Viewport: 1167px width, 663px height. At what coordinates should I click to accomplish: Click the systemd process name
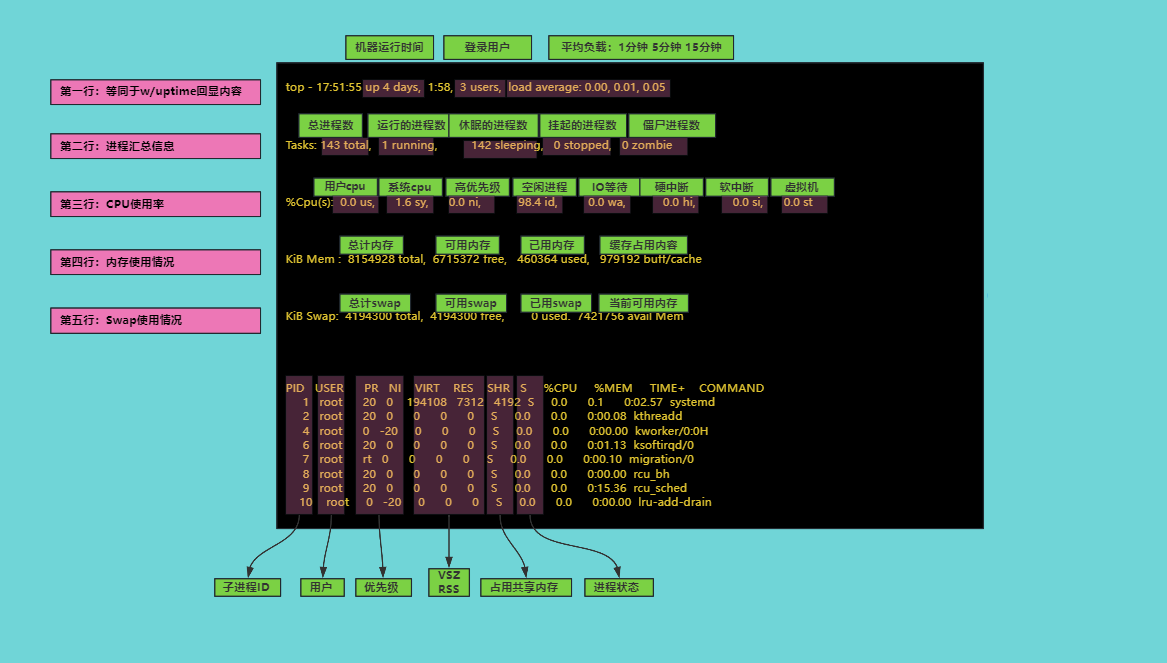(692, 402)
